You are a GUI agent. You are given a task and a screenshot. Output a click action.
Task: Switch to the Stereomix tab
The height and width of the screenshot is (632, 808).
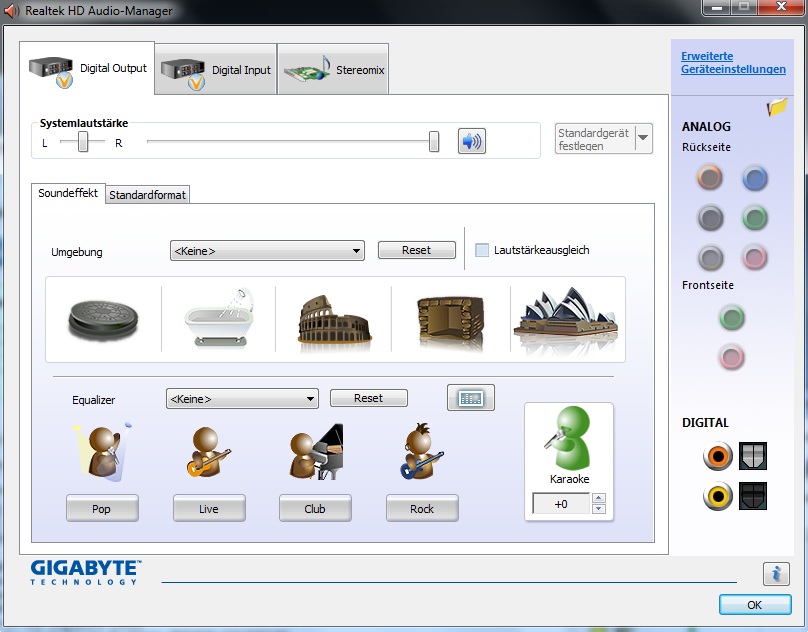[x=333, y=70]
